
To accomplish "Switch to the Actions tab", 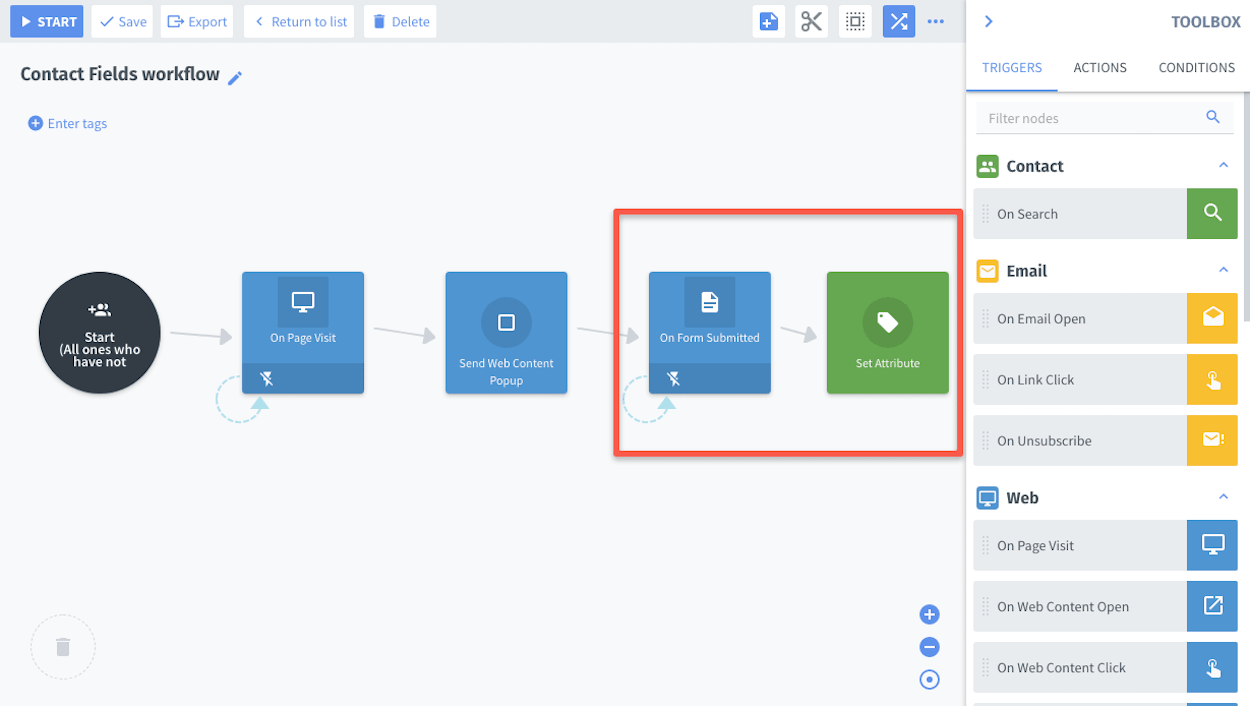I will [x=1100, y=68].
